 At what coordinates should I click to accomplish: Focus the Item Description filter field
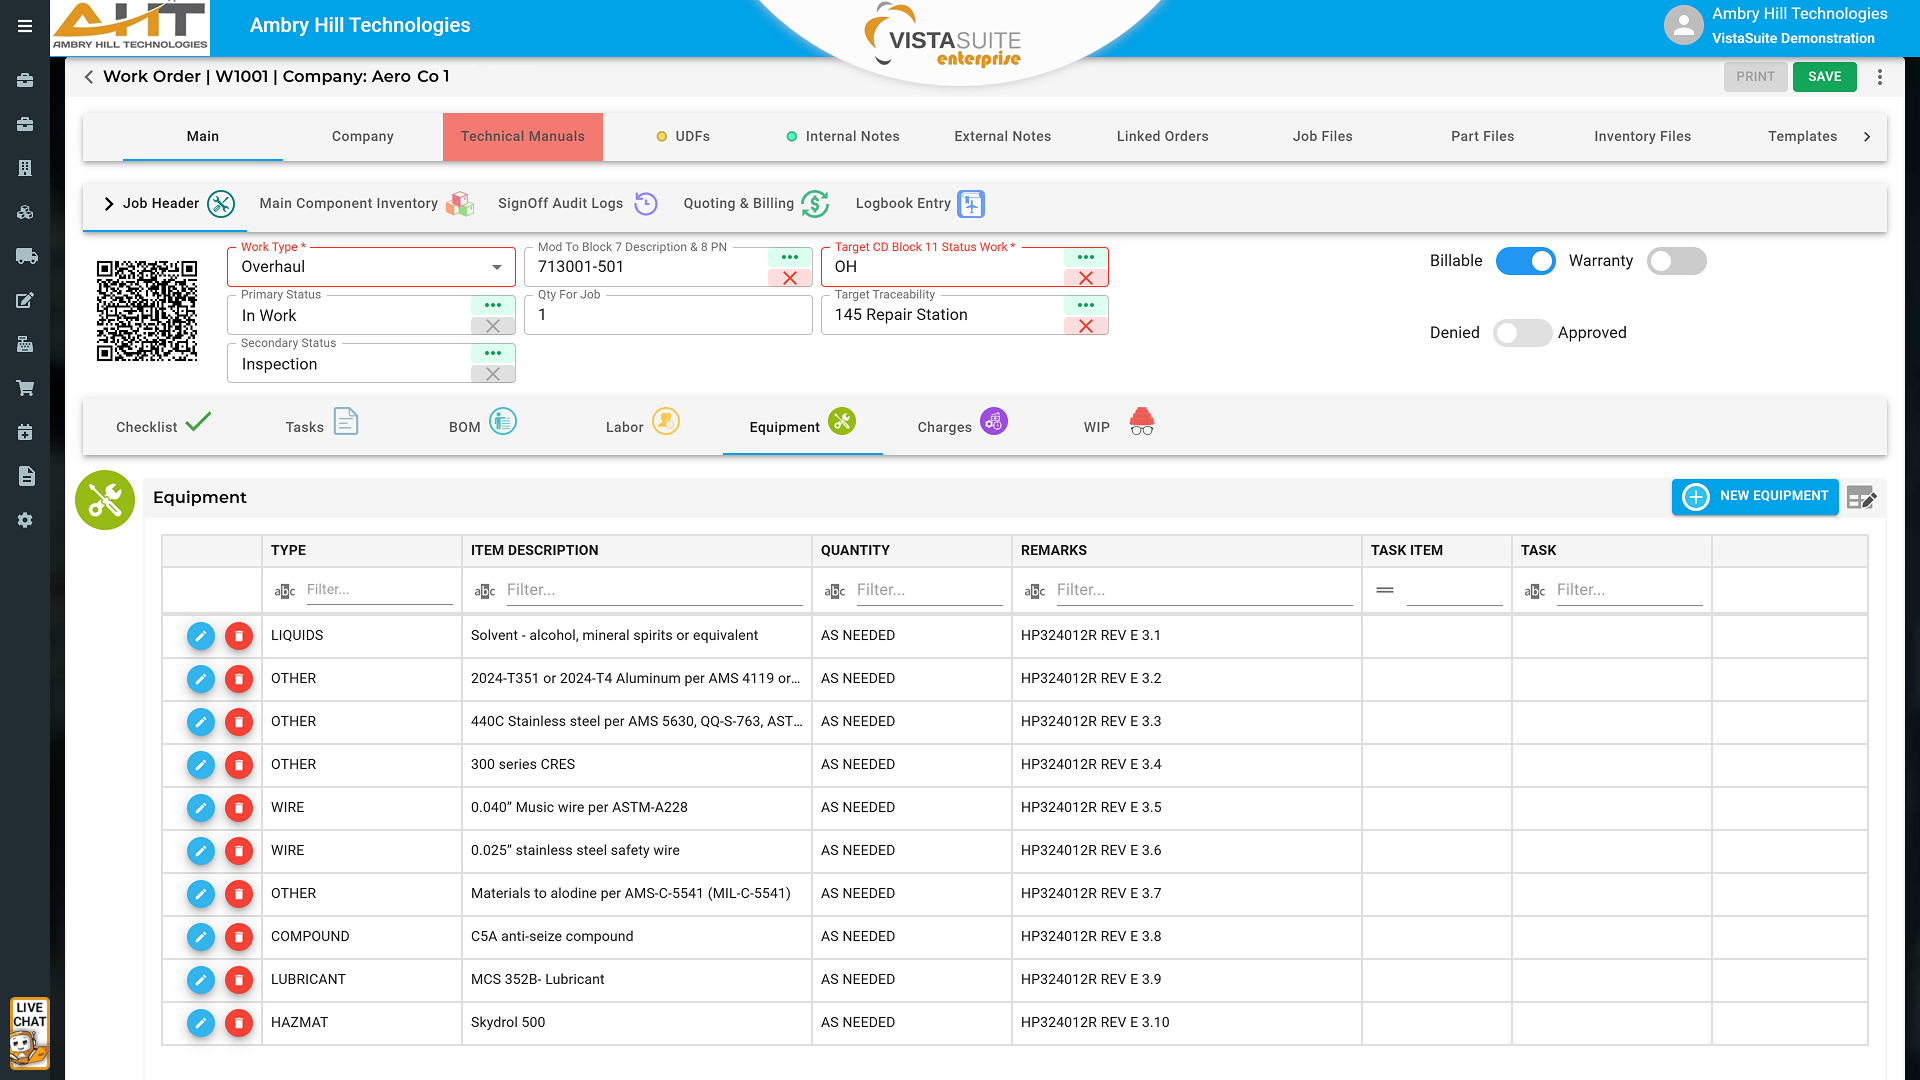point(653,590)
